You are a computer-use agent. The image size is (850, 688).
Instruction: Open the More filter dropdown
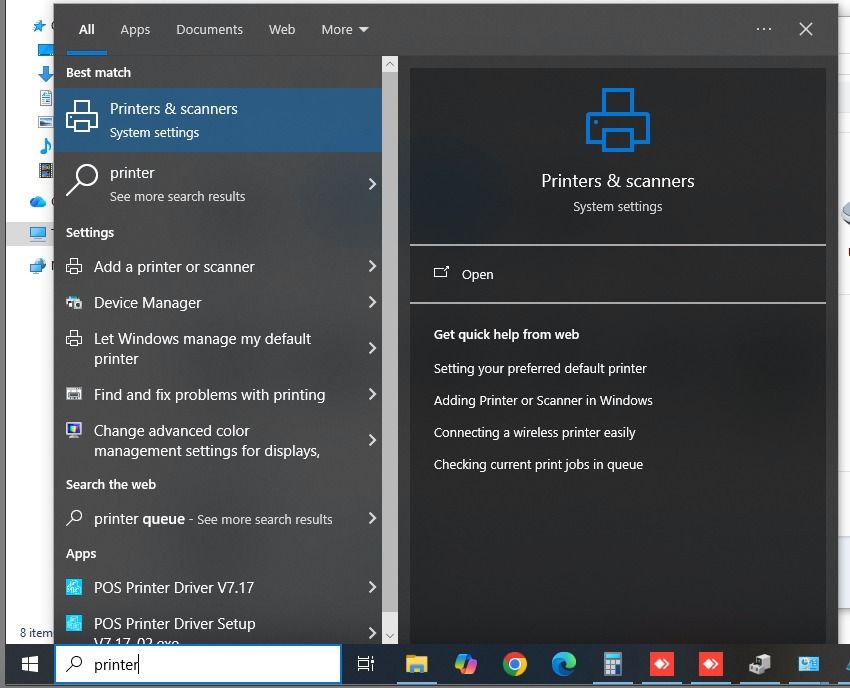[x=345, y=29]
